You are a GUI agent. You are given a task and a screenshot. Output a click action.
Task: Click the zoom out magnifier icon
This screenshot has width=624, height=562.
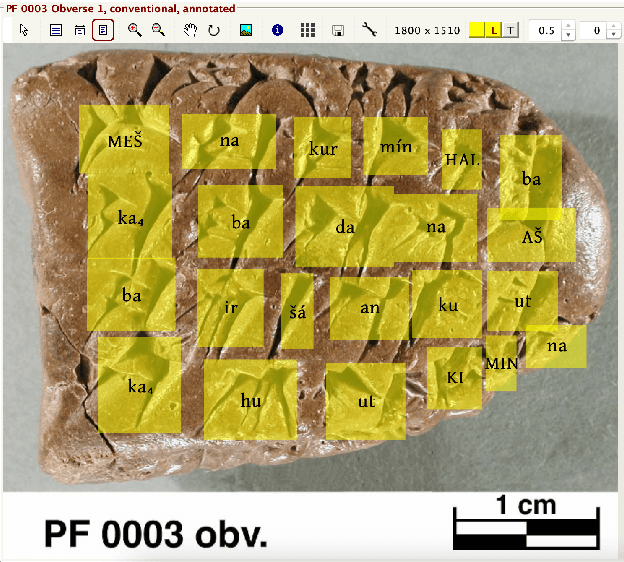click(158, 31)
